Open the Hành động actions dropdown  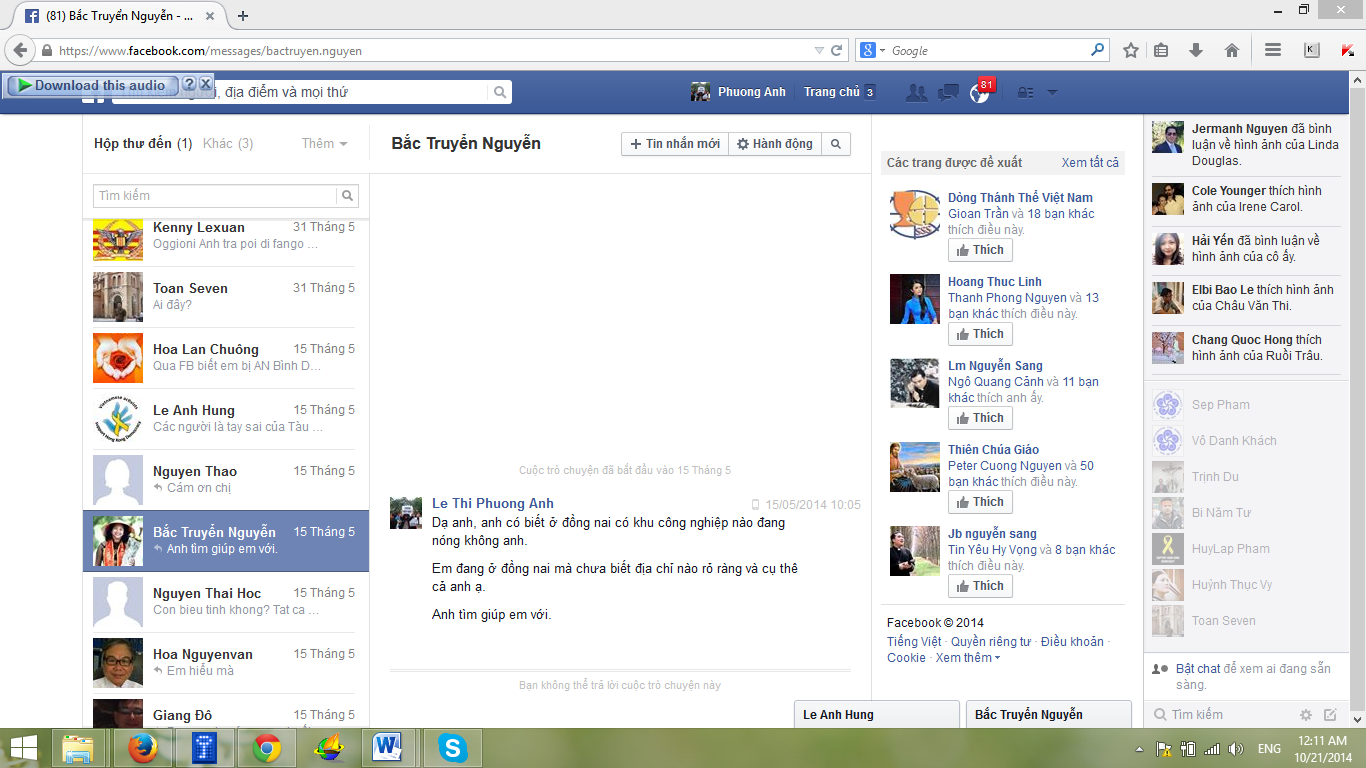(775, 144)
